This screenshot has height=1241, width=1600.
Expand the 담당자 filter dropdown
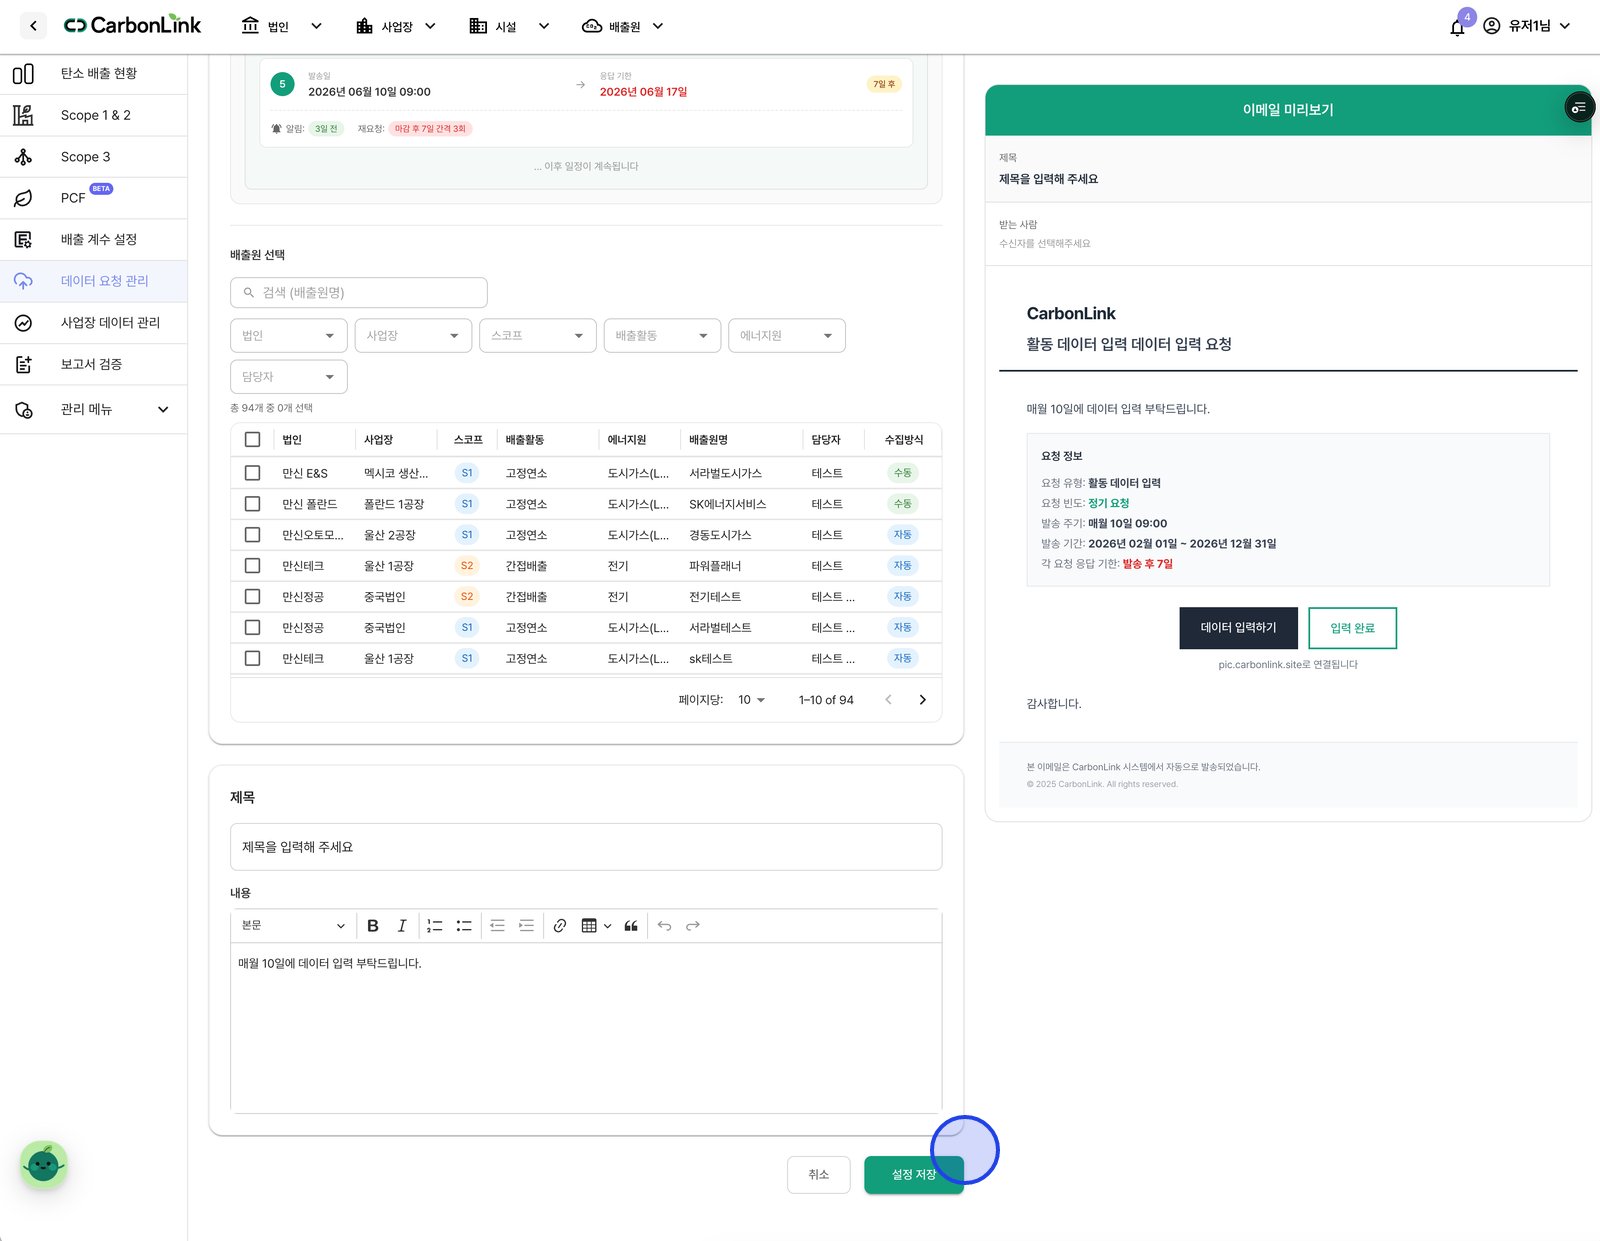(x=289, y=377)
